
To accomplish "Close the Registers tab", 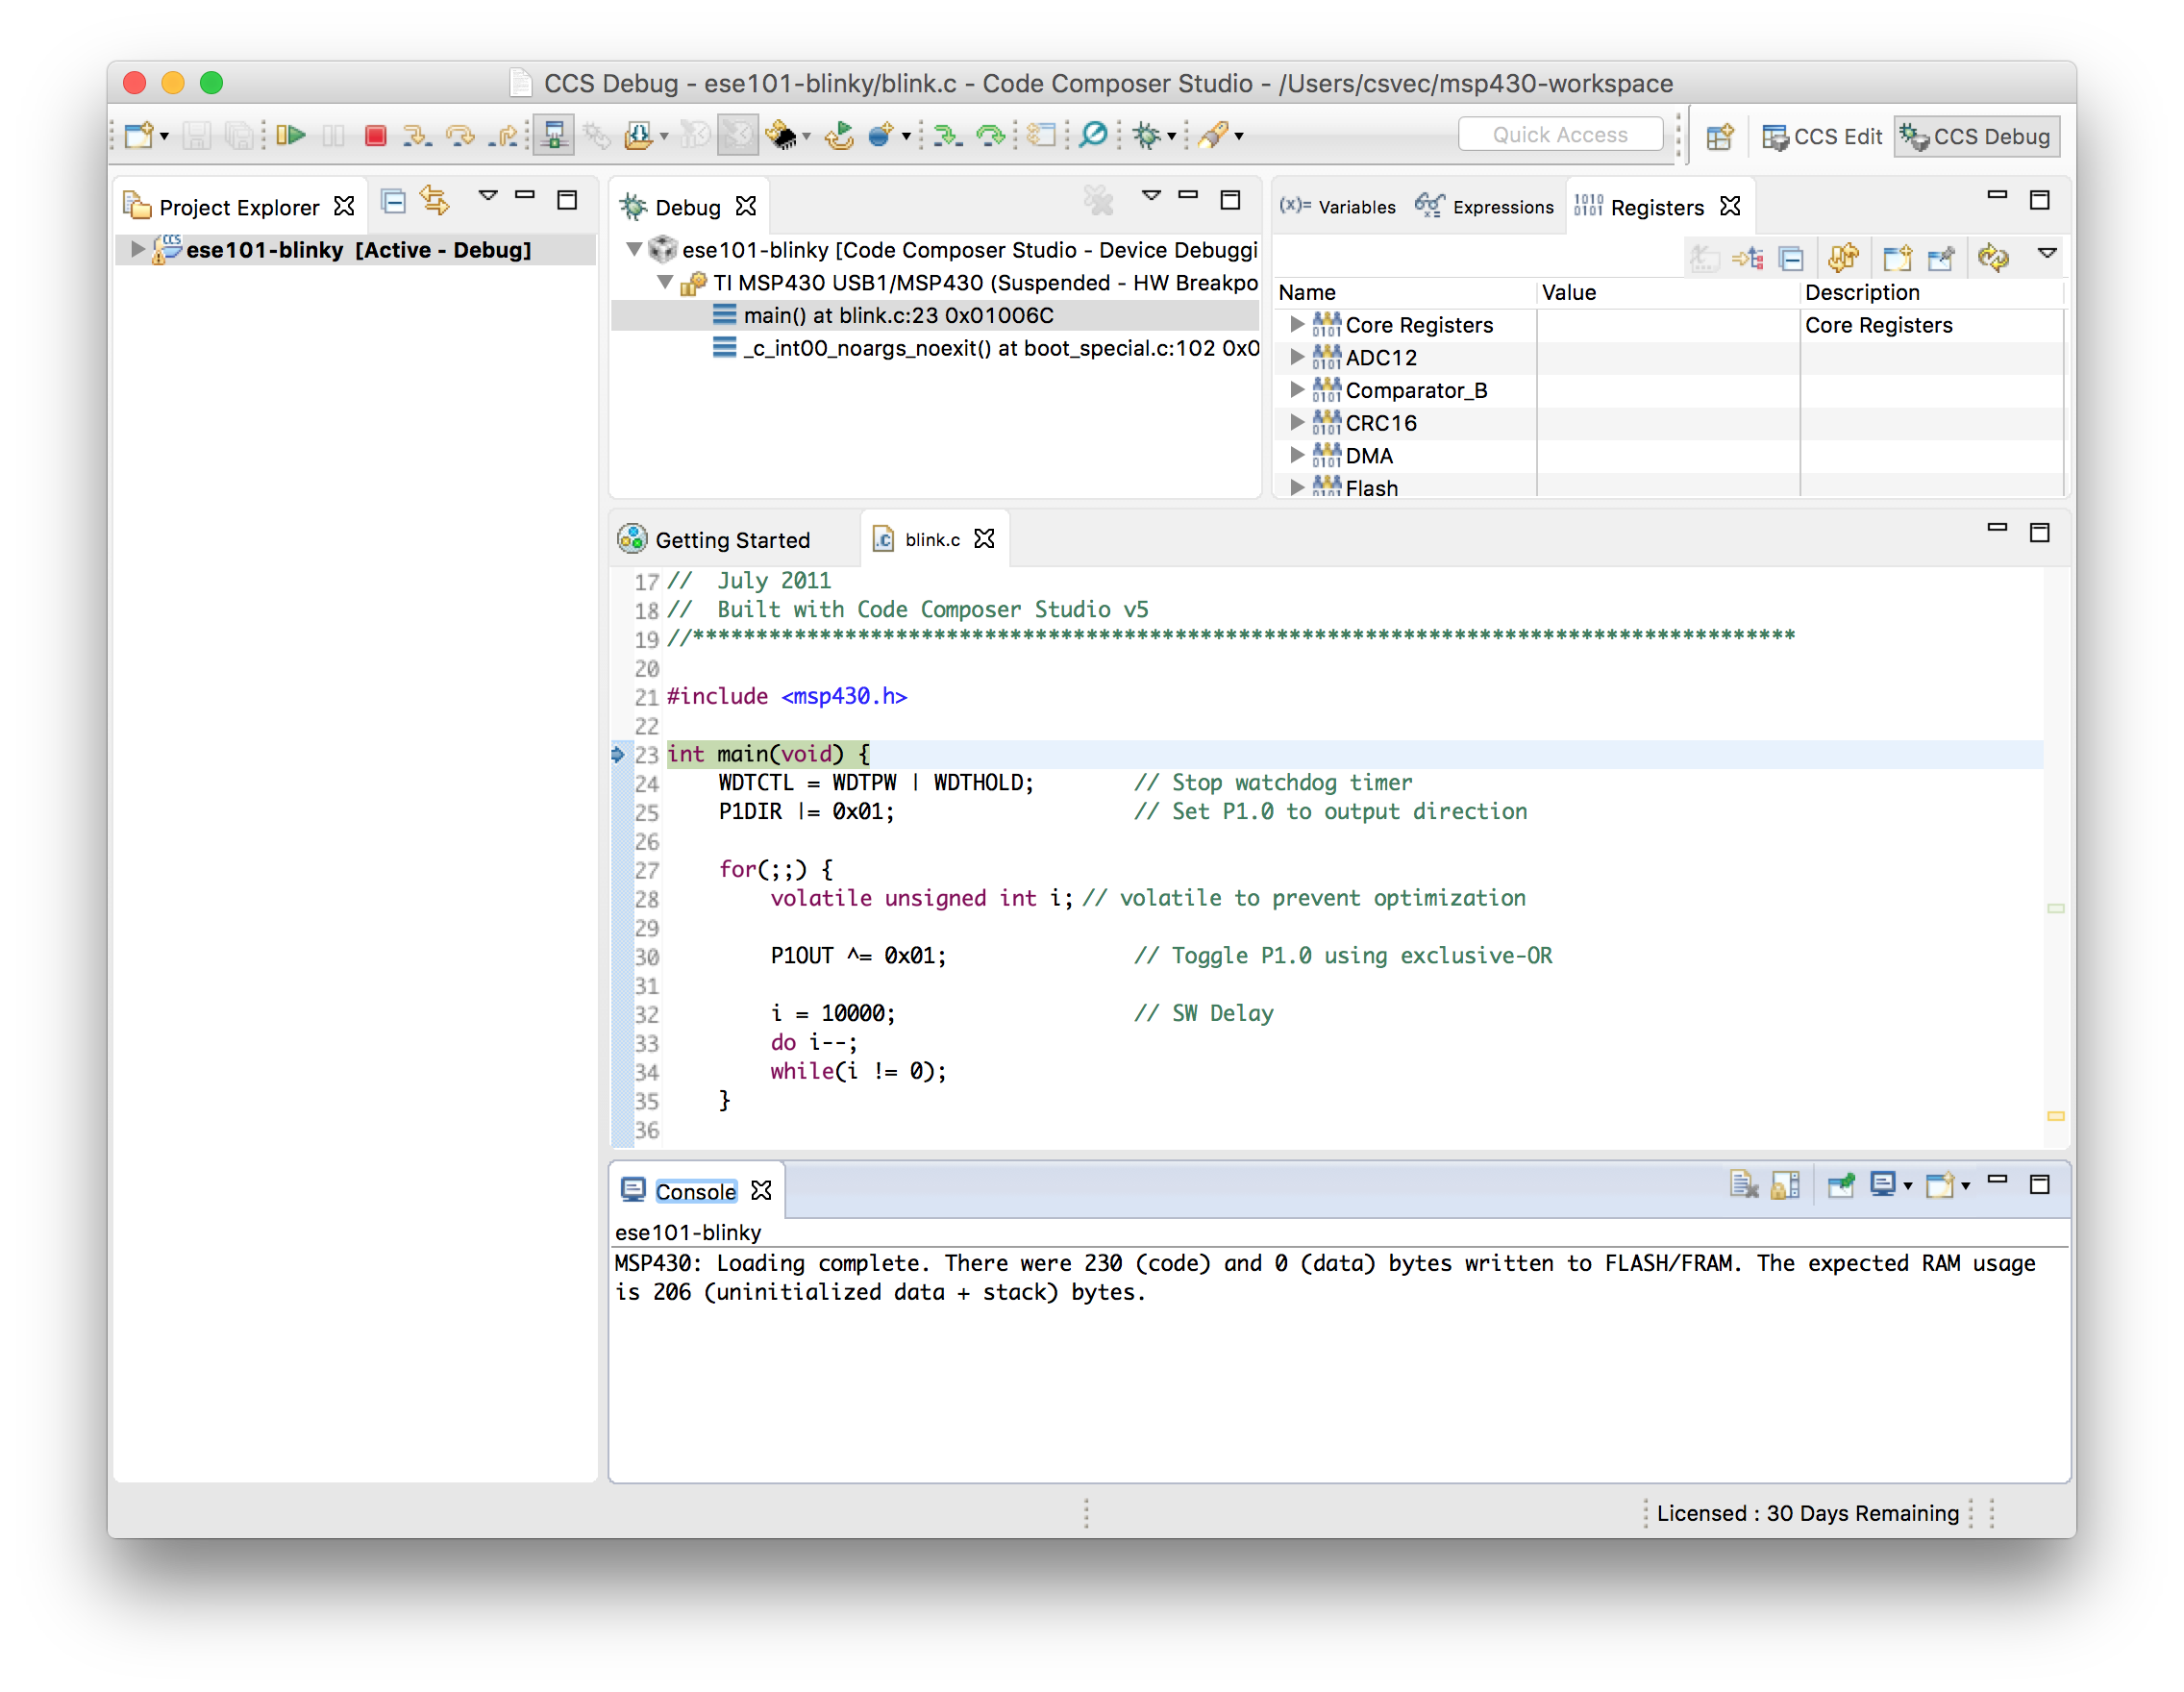I will tap(1730, 206).
